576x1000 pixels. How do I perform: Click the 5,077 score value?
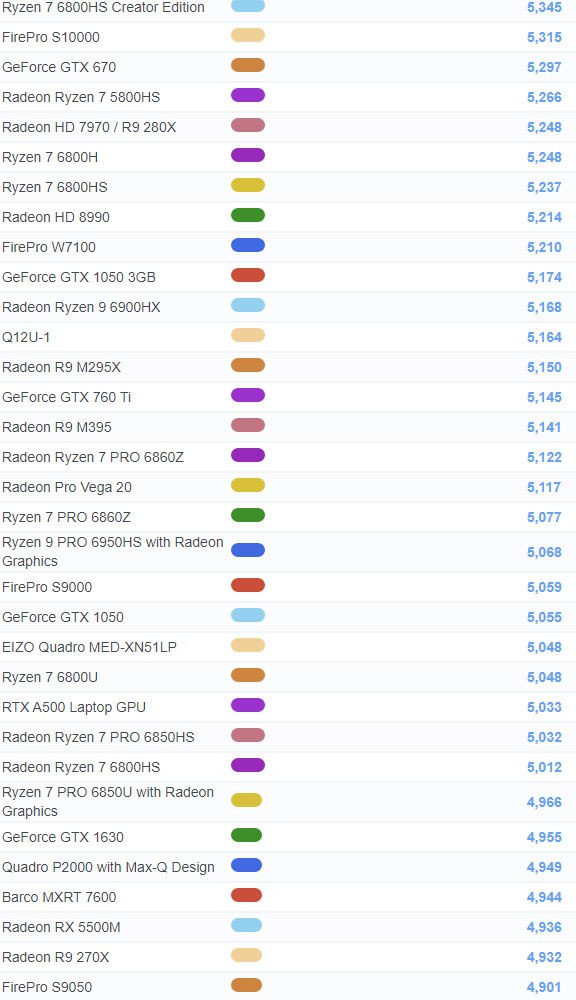[544, 517]
